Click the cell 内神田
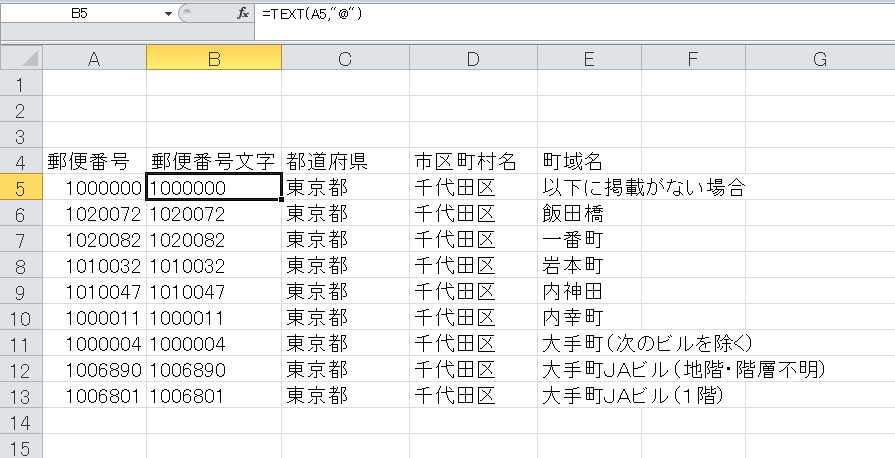This screenshot has height=458, width=895. pyautogui.click(x=589, y=292)
